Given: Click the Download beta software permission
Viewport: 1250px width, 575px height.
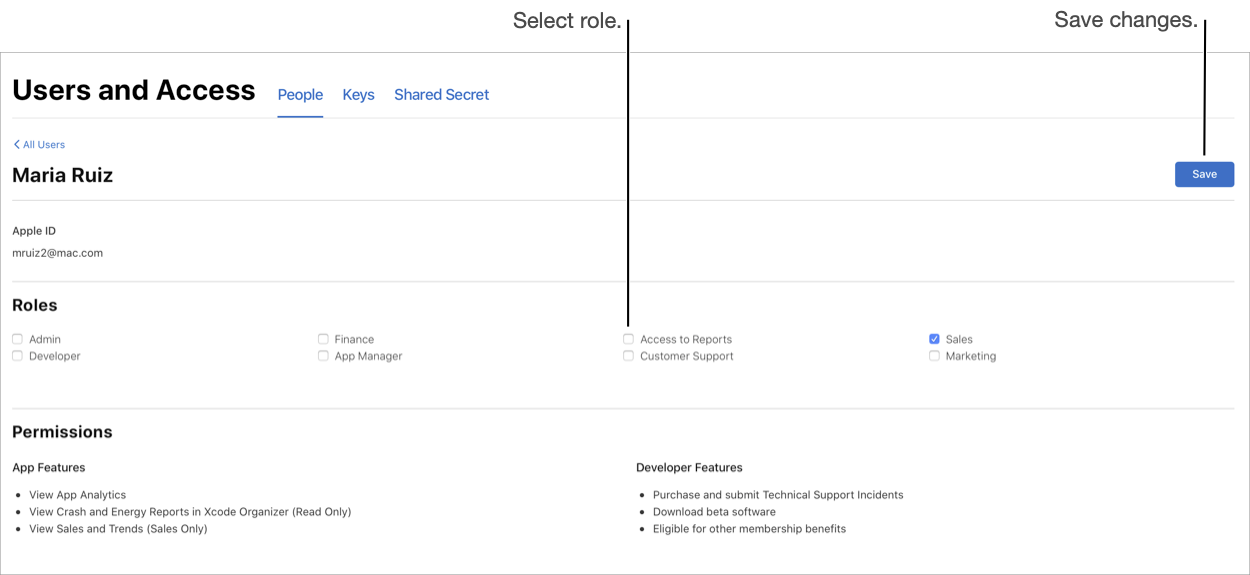Looking at the screenshot, I should tap(714, 512).
